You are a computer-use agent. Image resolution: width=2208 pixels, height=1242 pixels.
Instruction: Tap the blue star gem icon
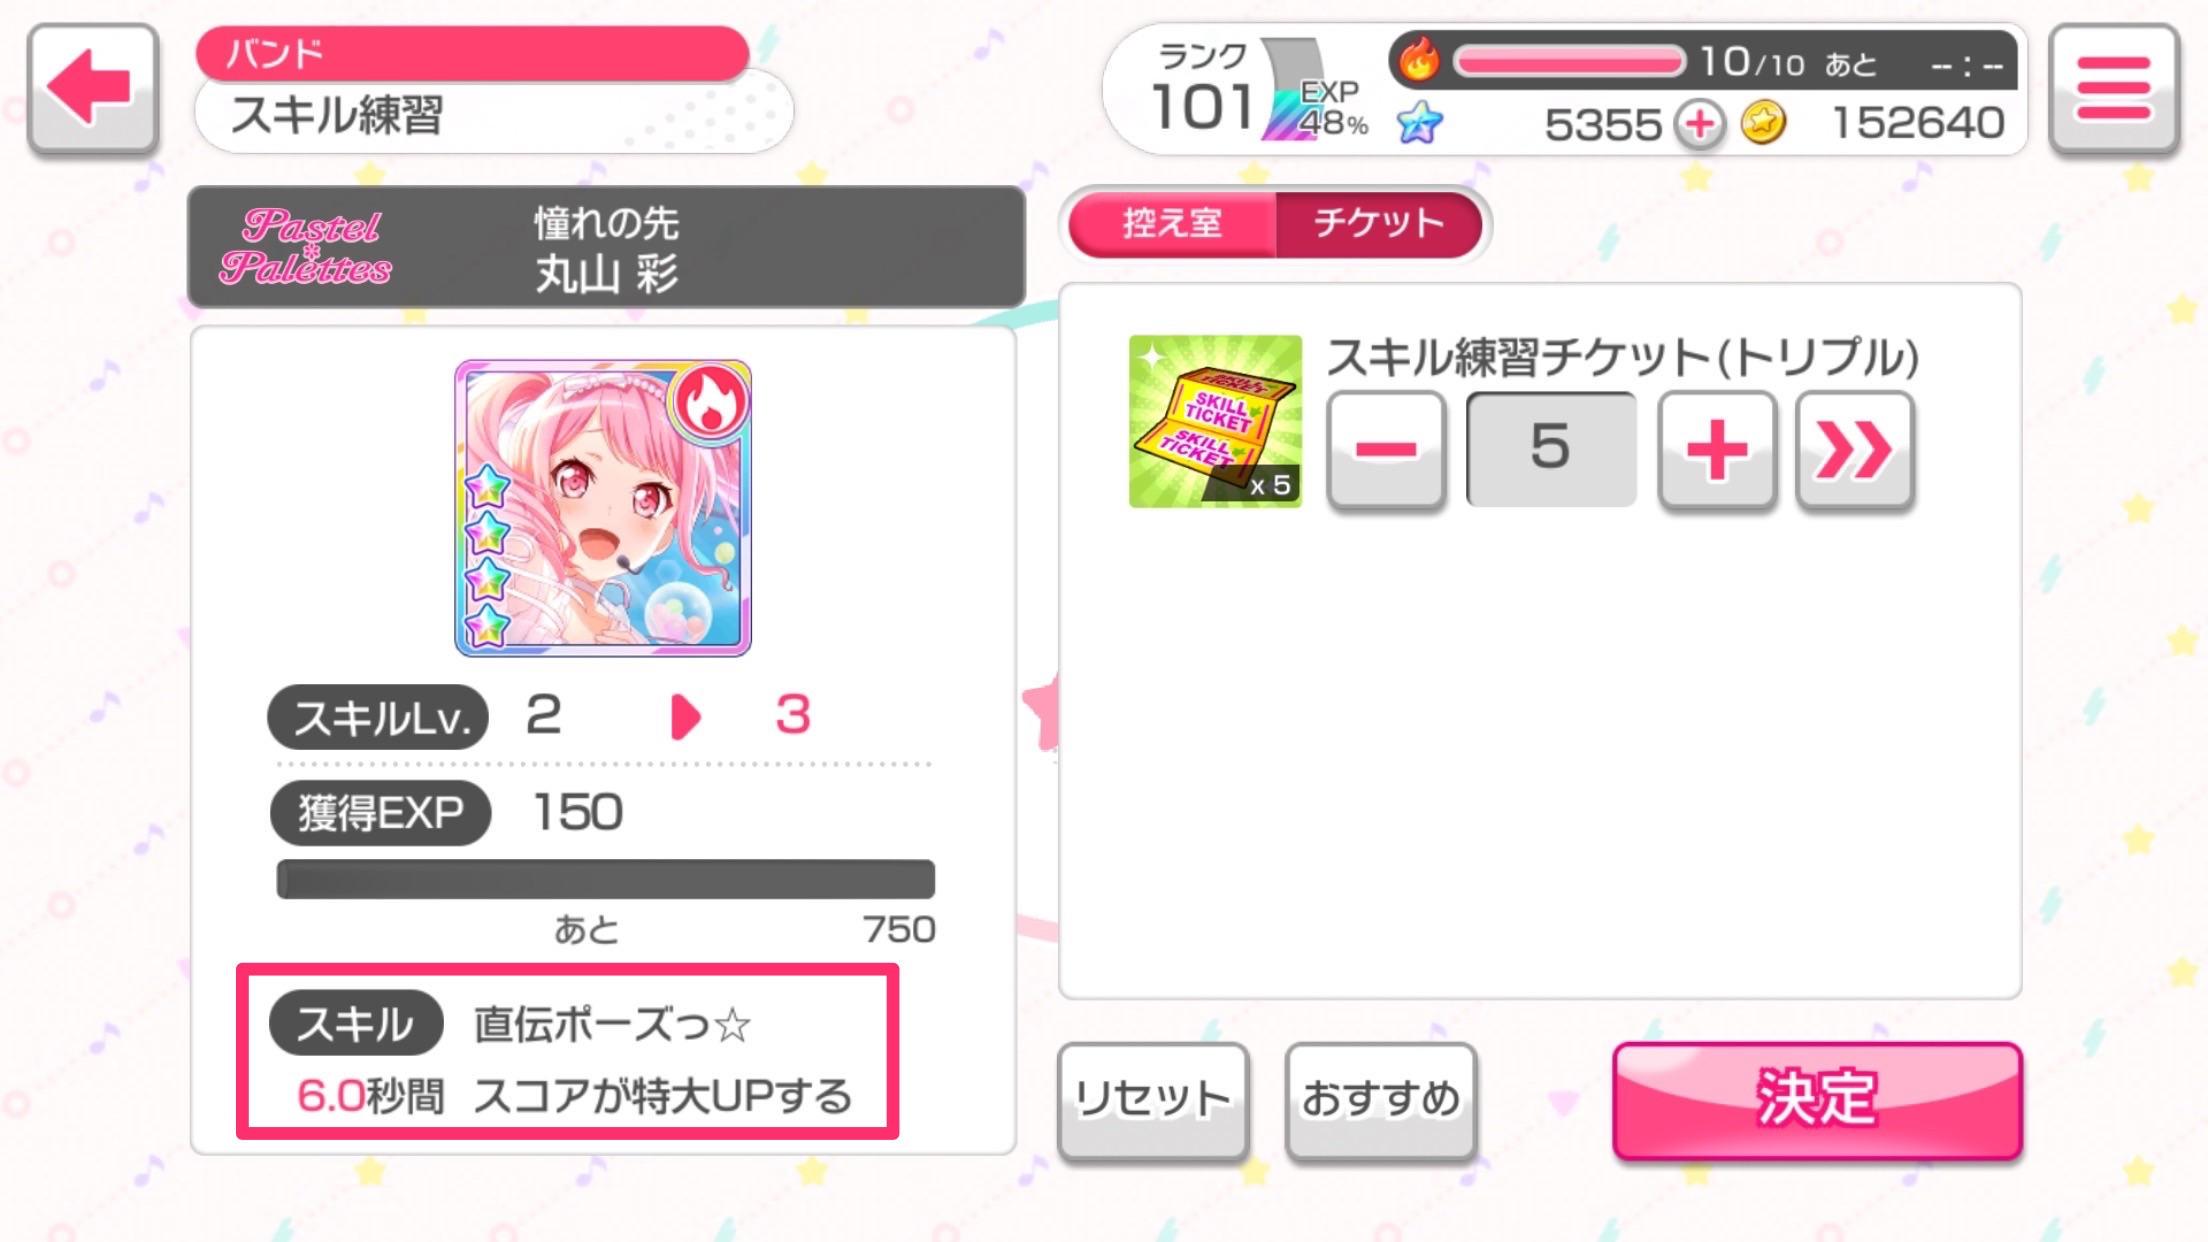(1419, 124)
